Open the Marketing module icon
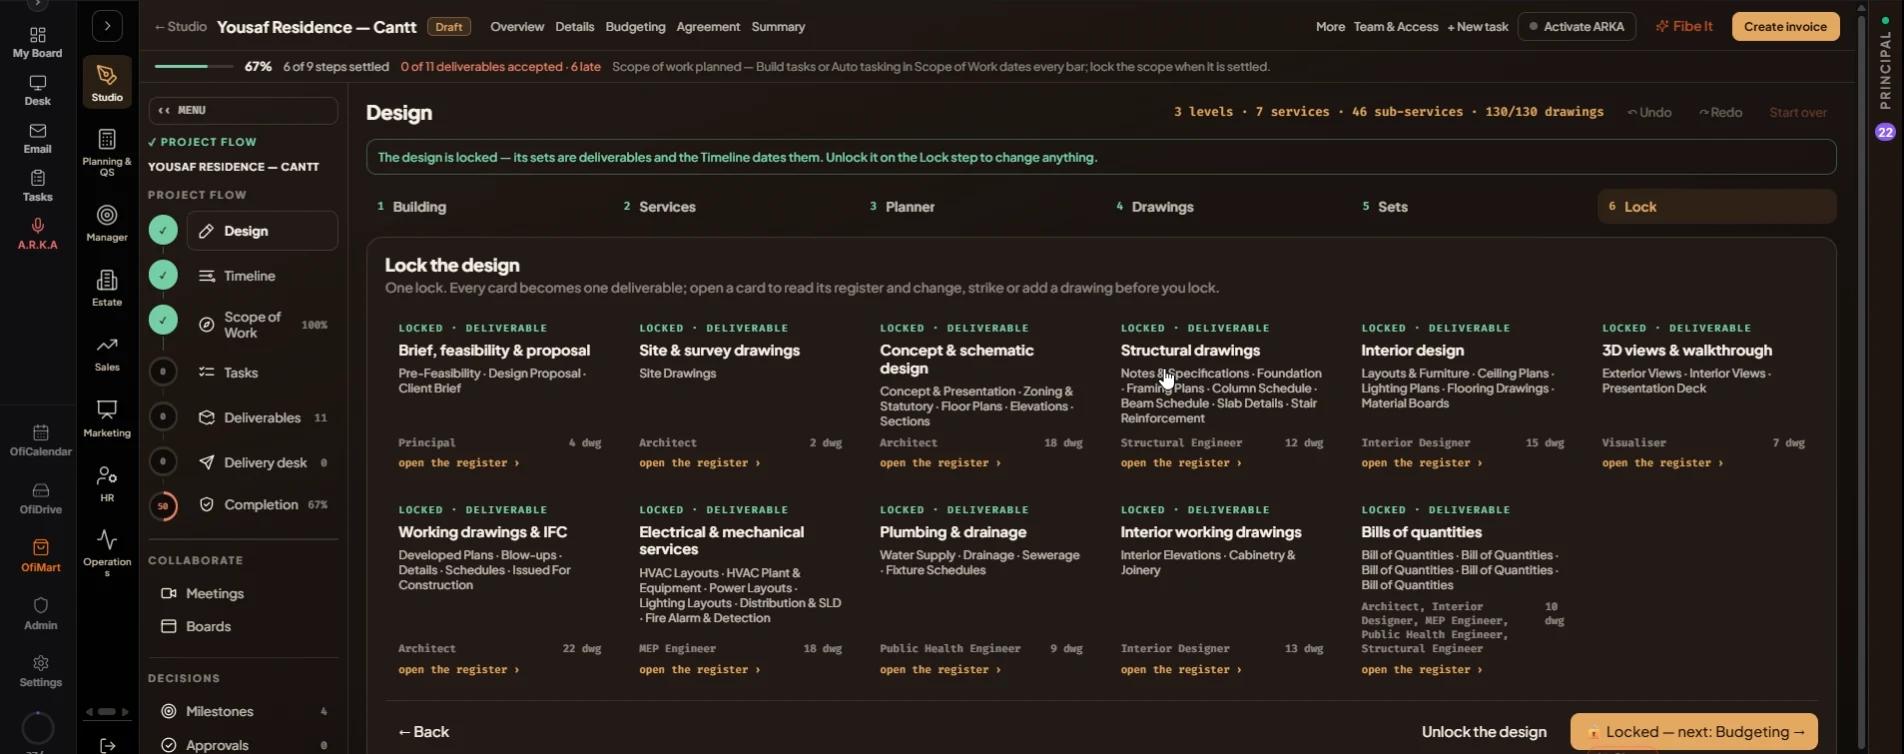 coord(107,418)
